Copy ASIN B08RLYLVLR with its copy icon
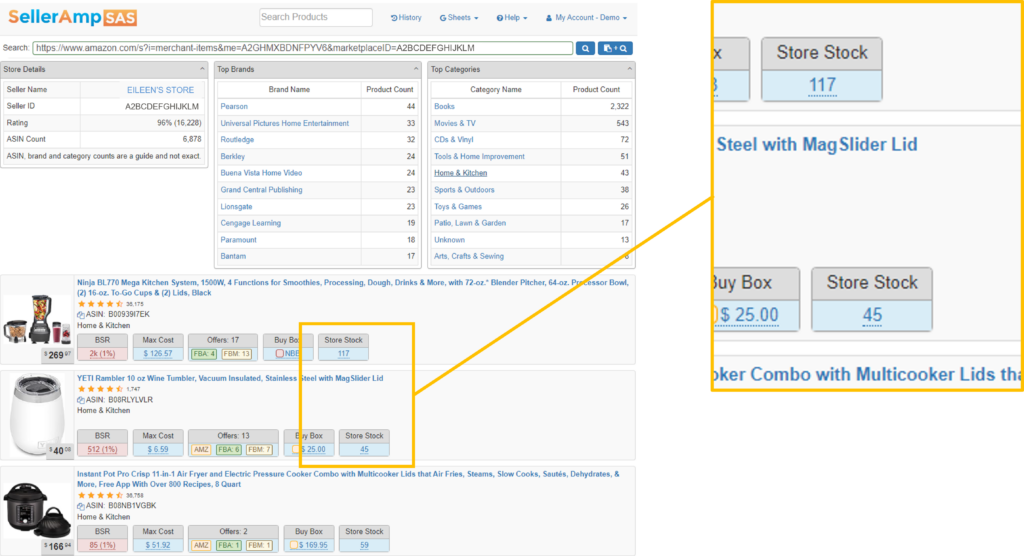Screen dimensions: 1024x556 (x=81, y=400)
